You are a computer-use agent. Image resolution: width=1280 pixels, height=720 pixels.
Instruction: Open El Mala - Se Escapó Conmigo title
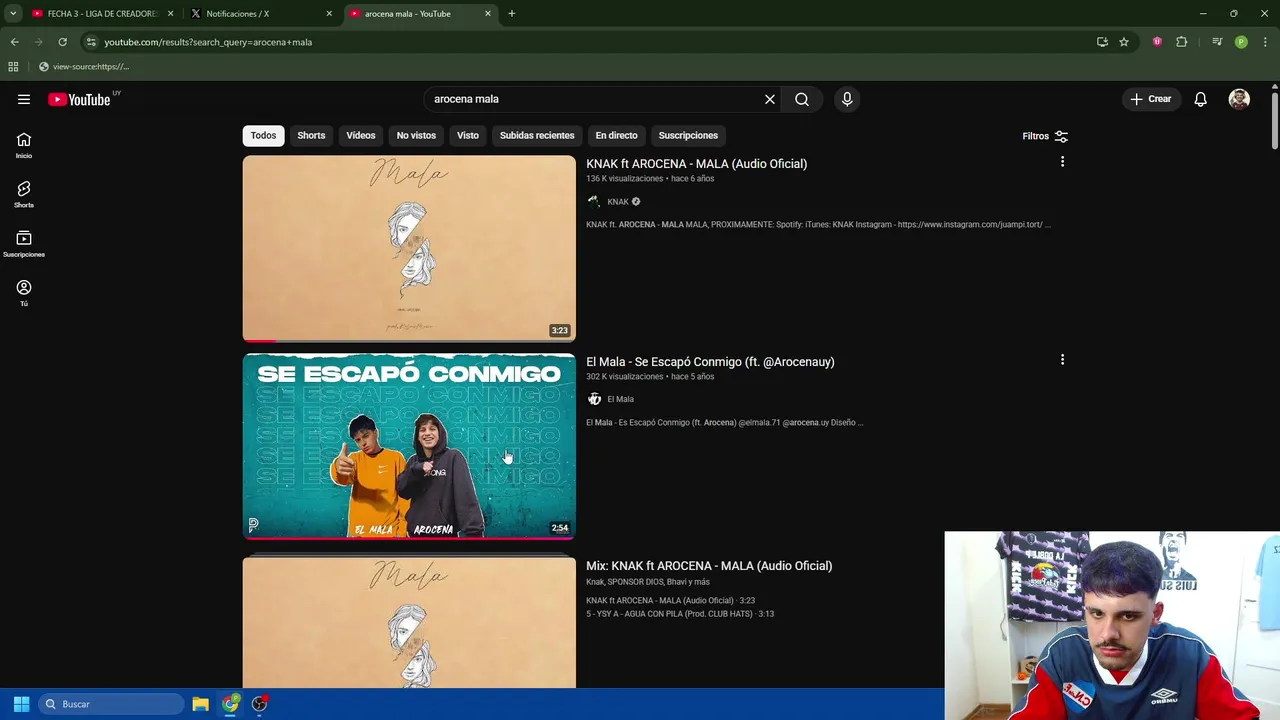pyautogui.click(x=710, y=361)
